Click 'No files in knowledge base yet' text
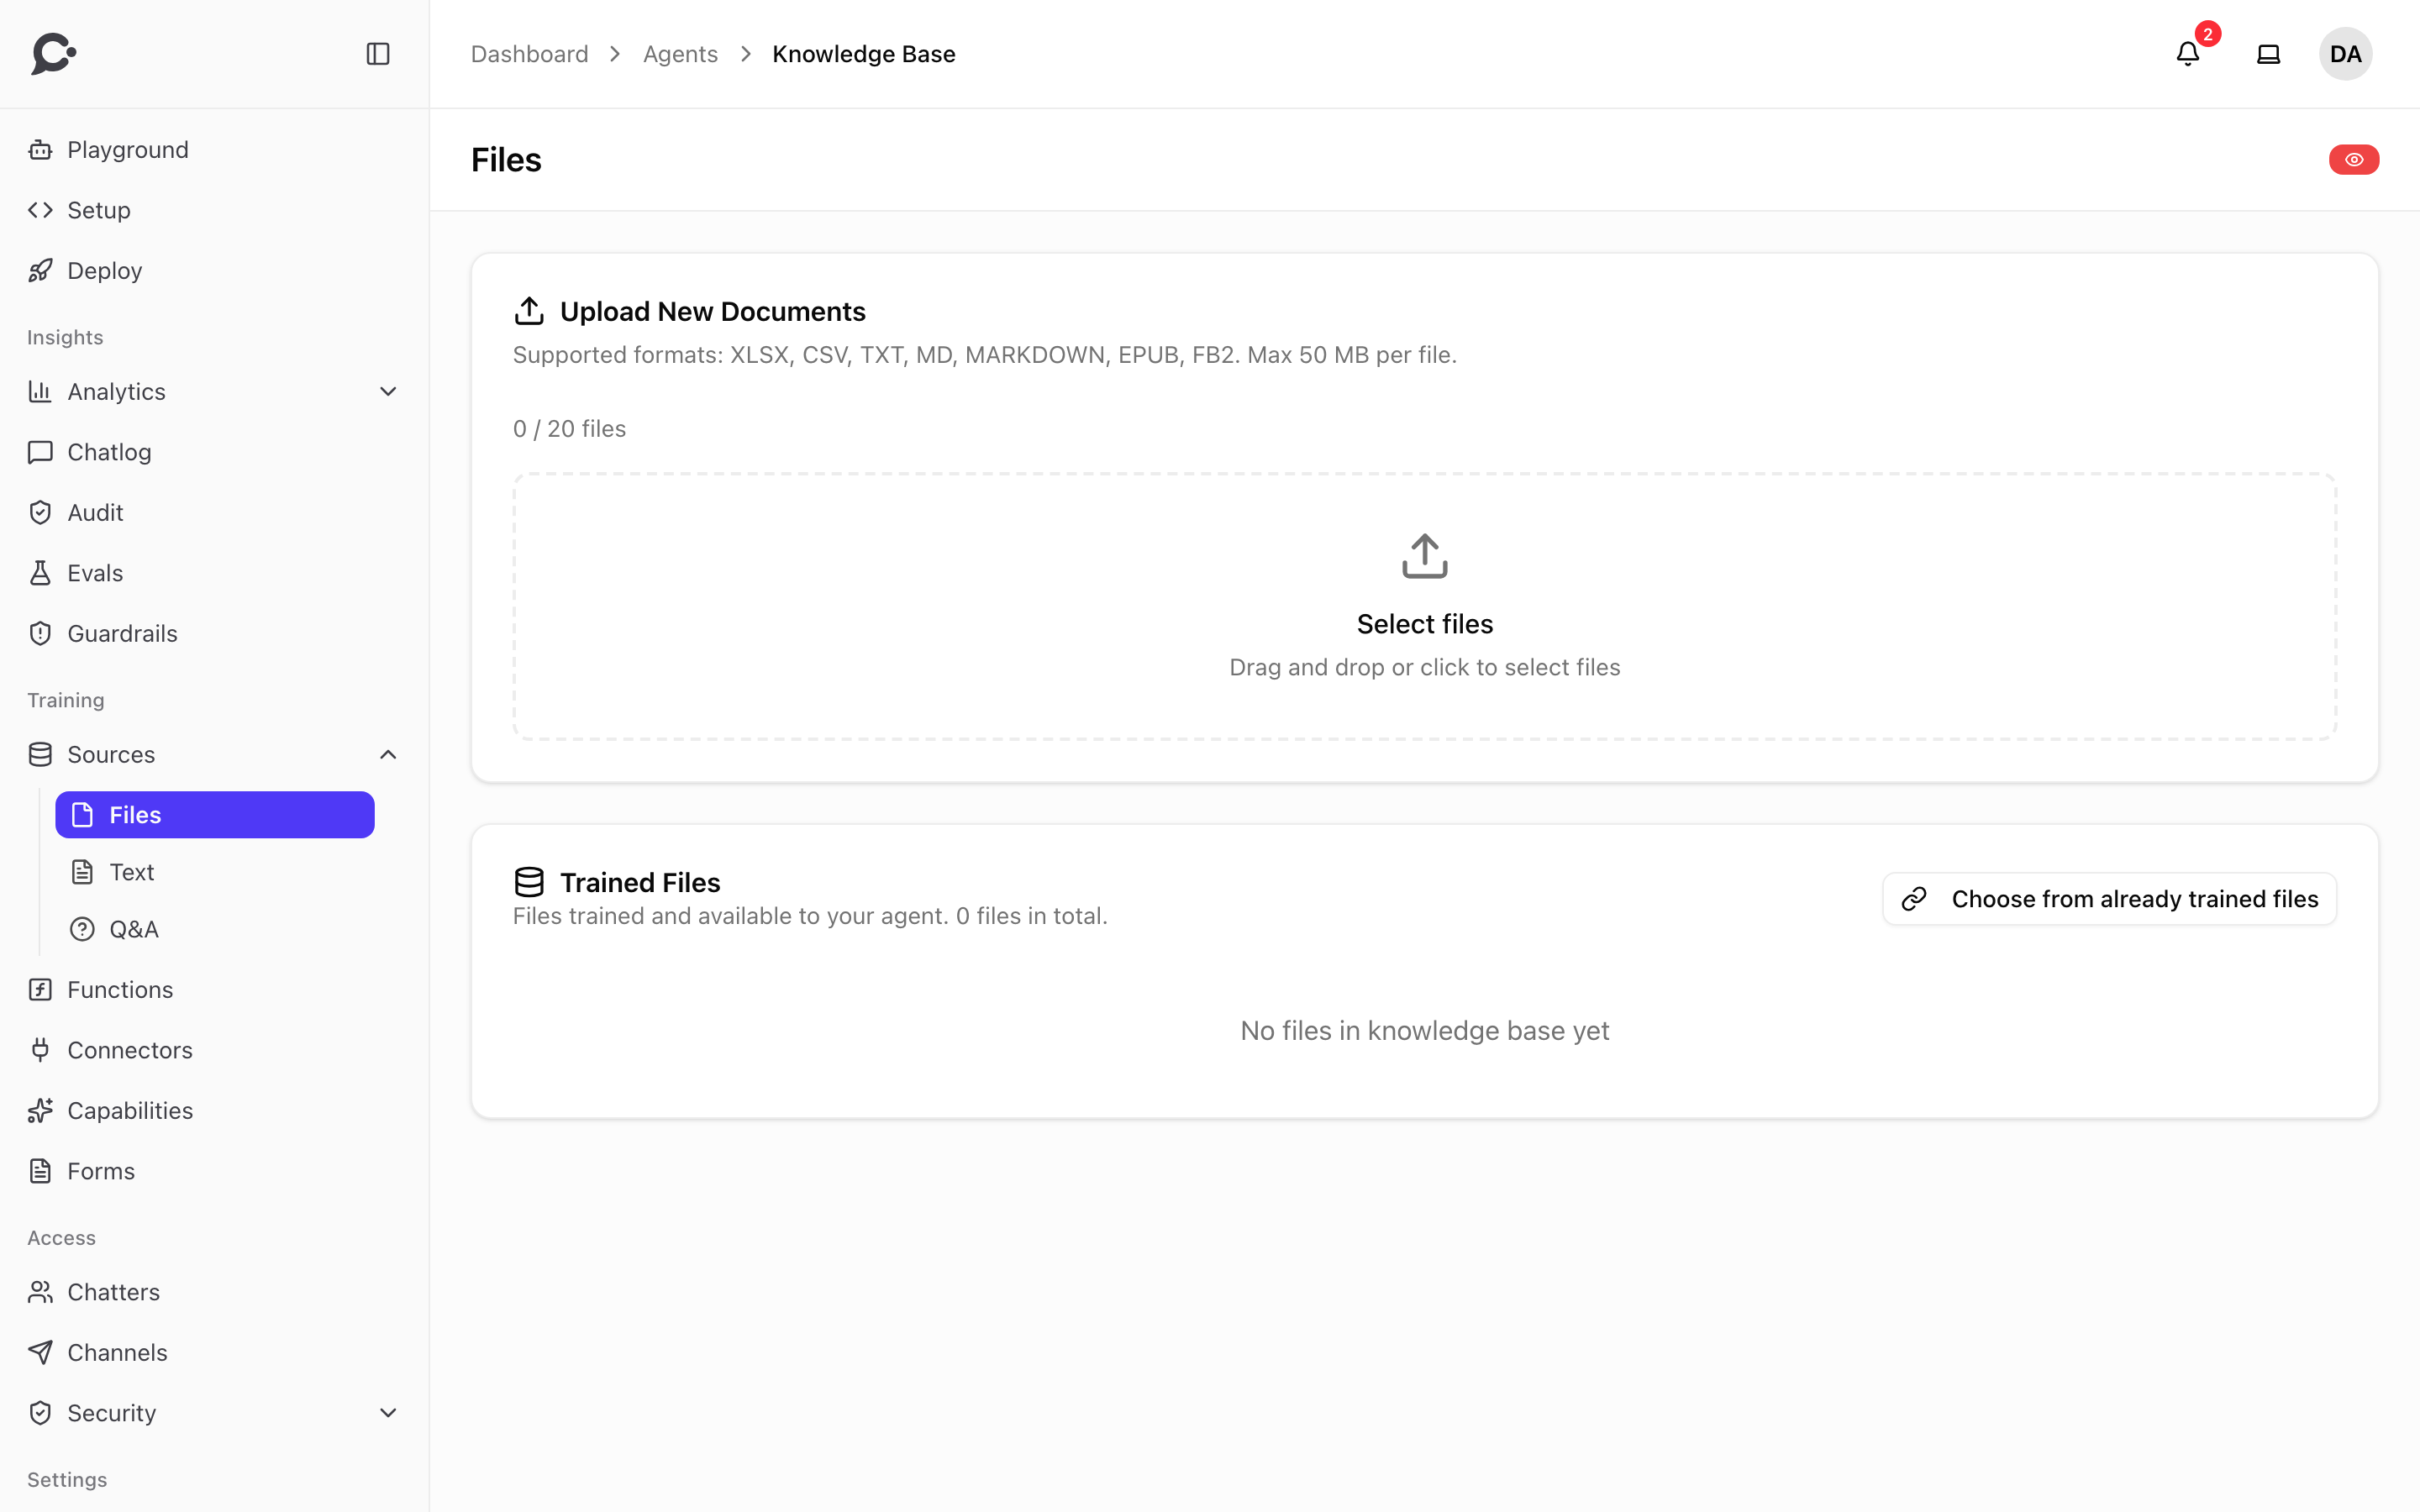This screenshot has height=1512, width=2420. coord(1424,1031)
